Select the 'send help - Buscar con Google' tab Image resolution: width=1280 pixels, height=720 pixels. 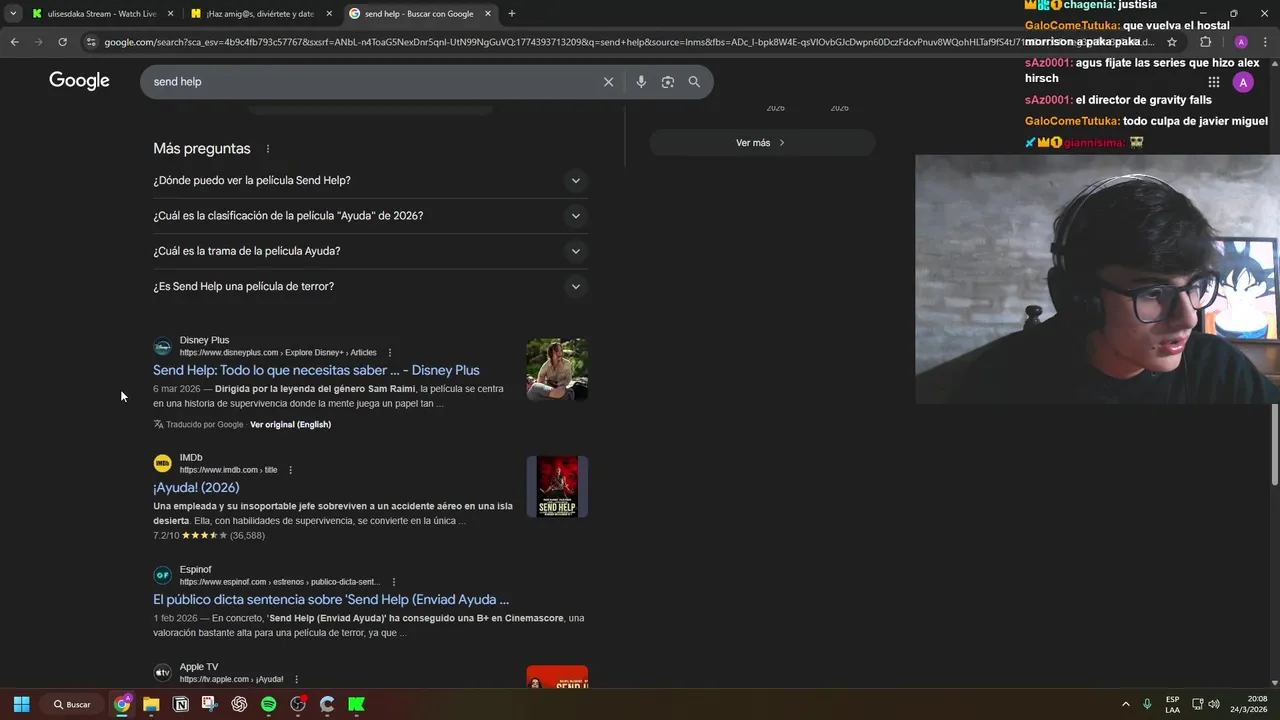point(420,14)
